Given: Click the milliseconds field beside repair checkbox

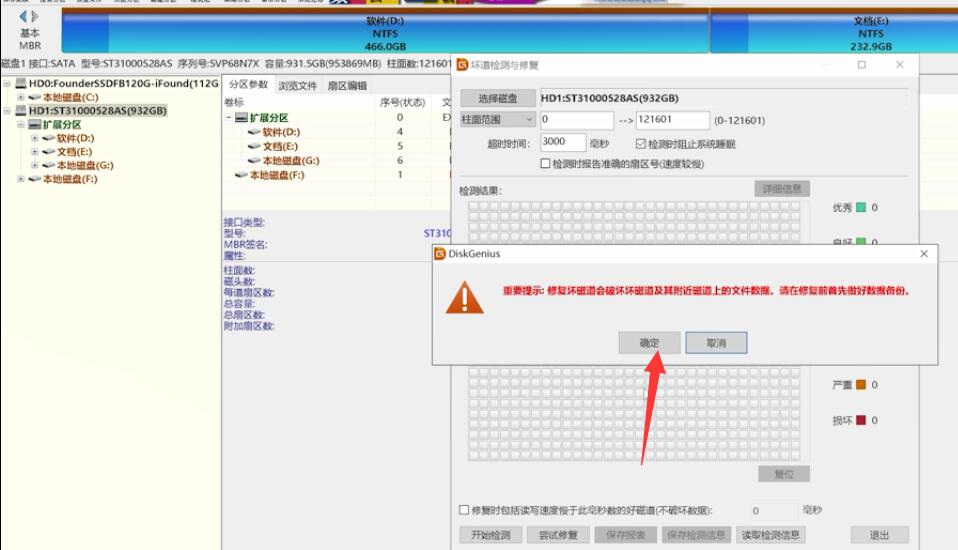Looking at the screenshot, I should [773, 510].
